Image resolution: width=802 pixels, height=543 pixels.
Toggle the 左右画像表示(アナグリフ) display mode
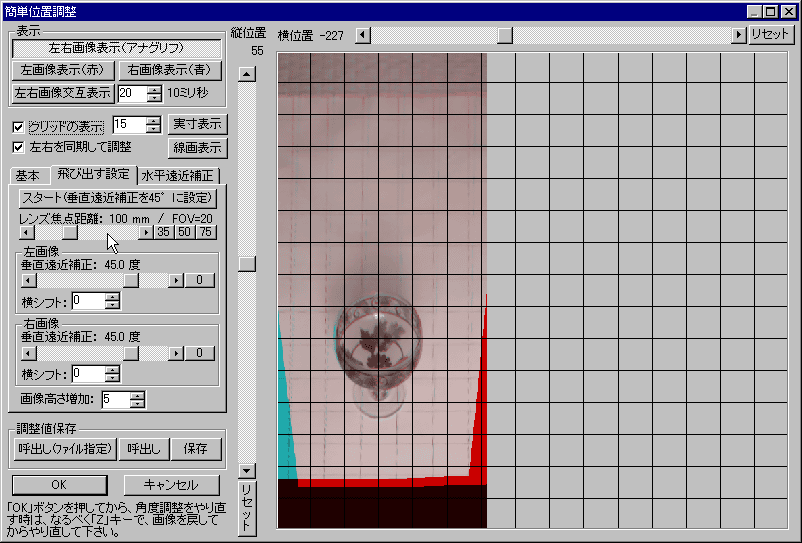click(x=119, y=47)
